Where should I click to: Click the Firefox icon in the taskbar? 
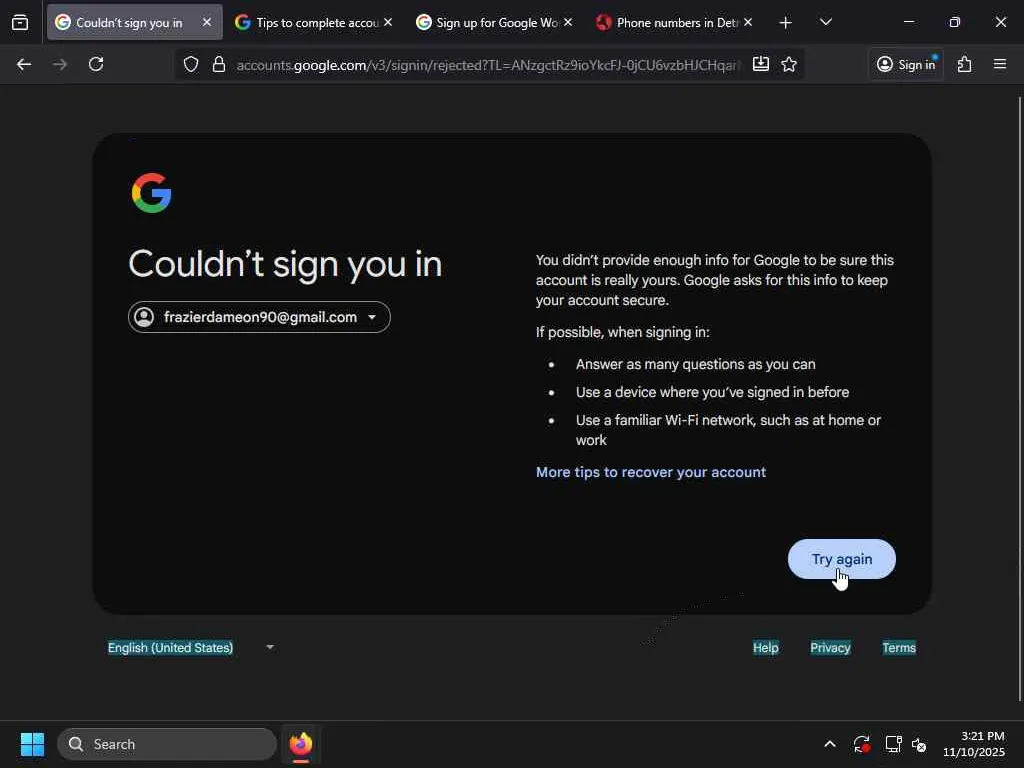[300, 744]
